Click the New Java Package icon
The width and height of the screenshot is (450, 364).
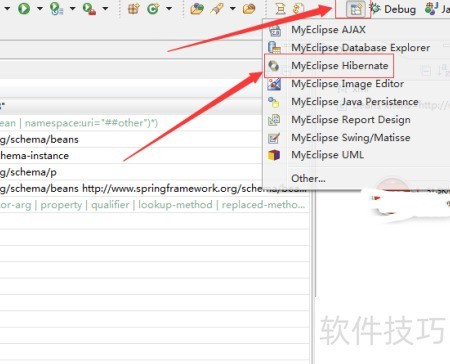pyautogui.click(x=134, y=8)
